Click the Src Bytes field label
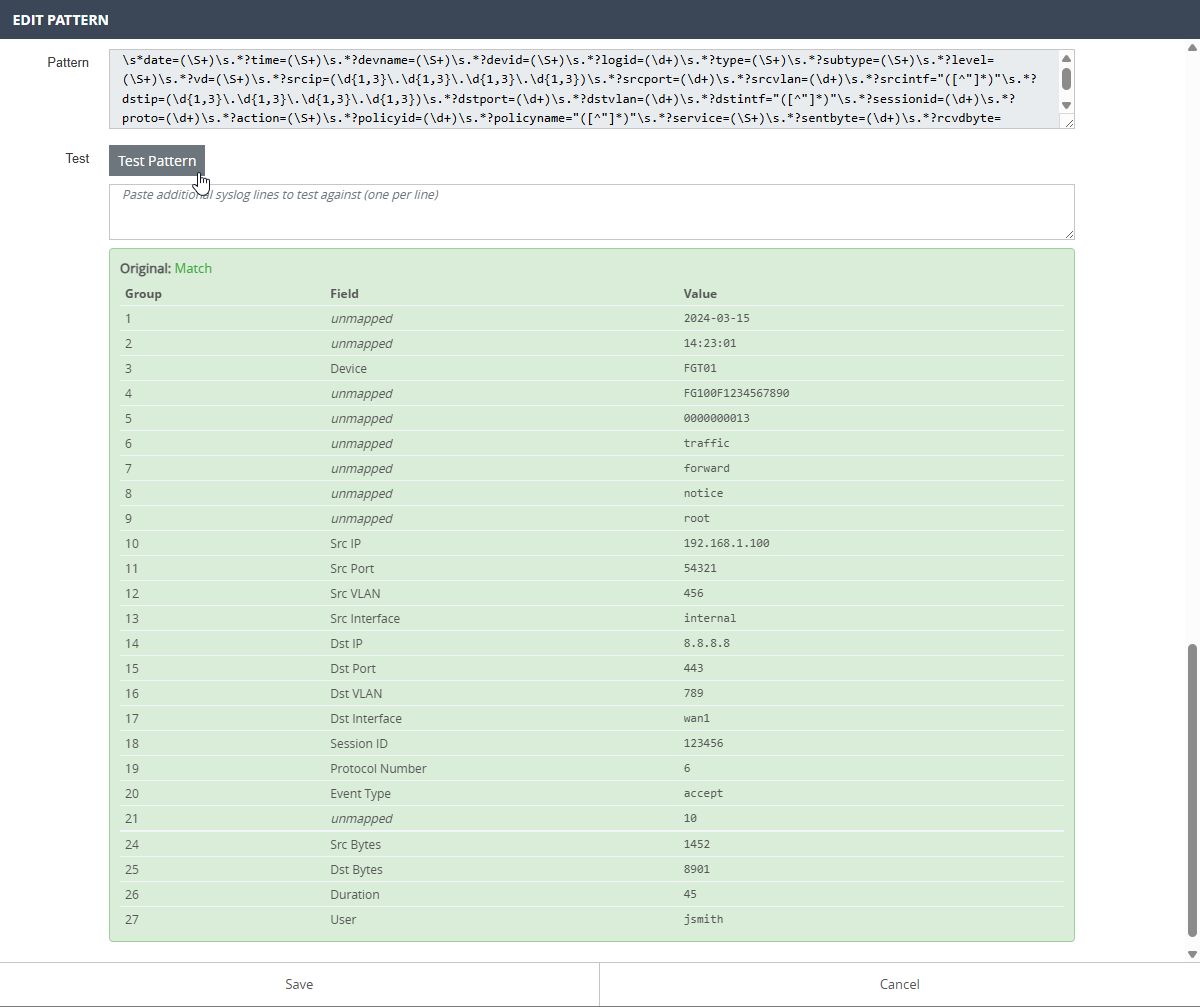This screenshot has height=1007, width=1200. click(x=356, y=844)
